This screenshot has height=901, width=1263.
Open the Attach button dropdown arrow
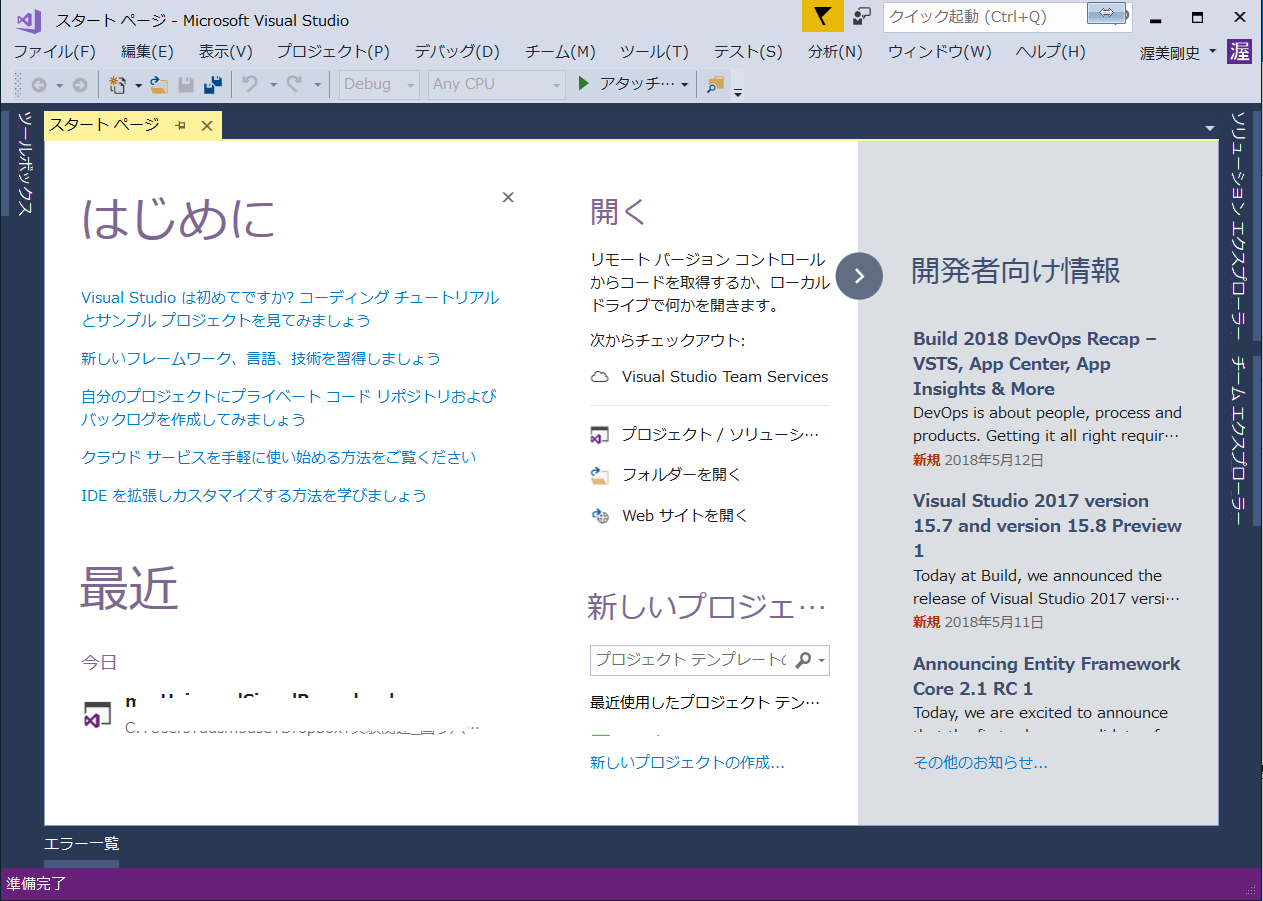tap(685, 85)
